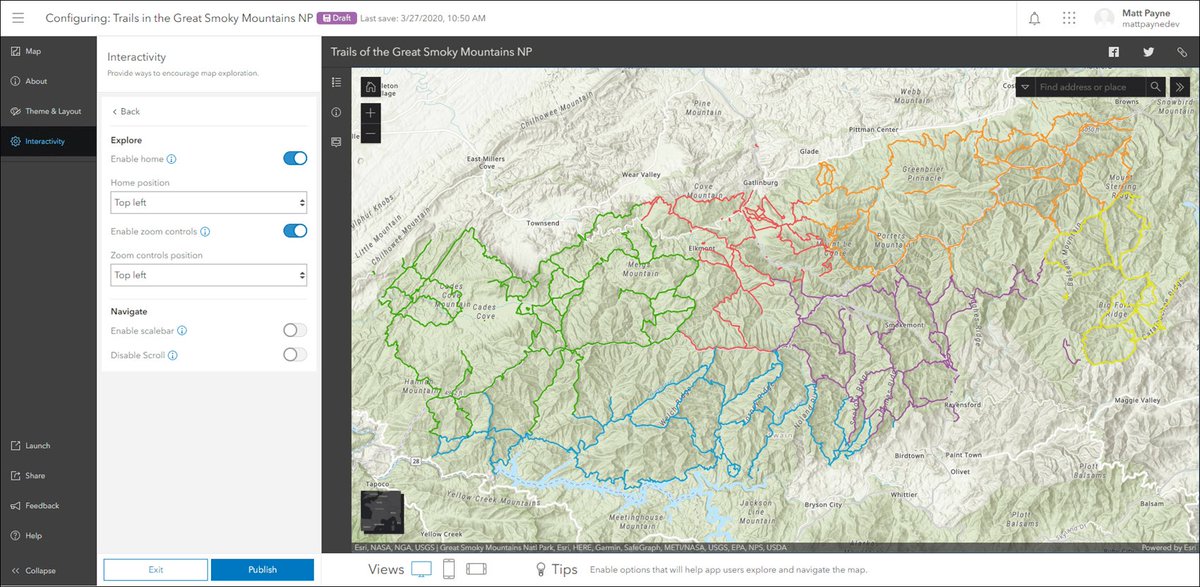Select the Interactivity section
The height and width of the screenshot is (587, 1200).
click(x=48, y=141)
